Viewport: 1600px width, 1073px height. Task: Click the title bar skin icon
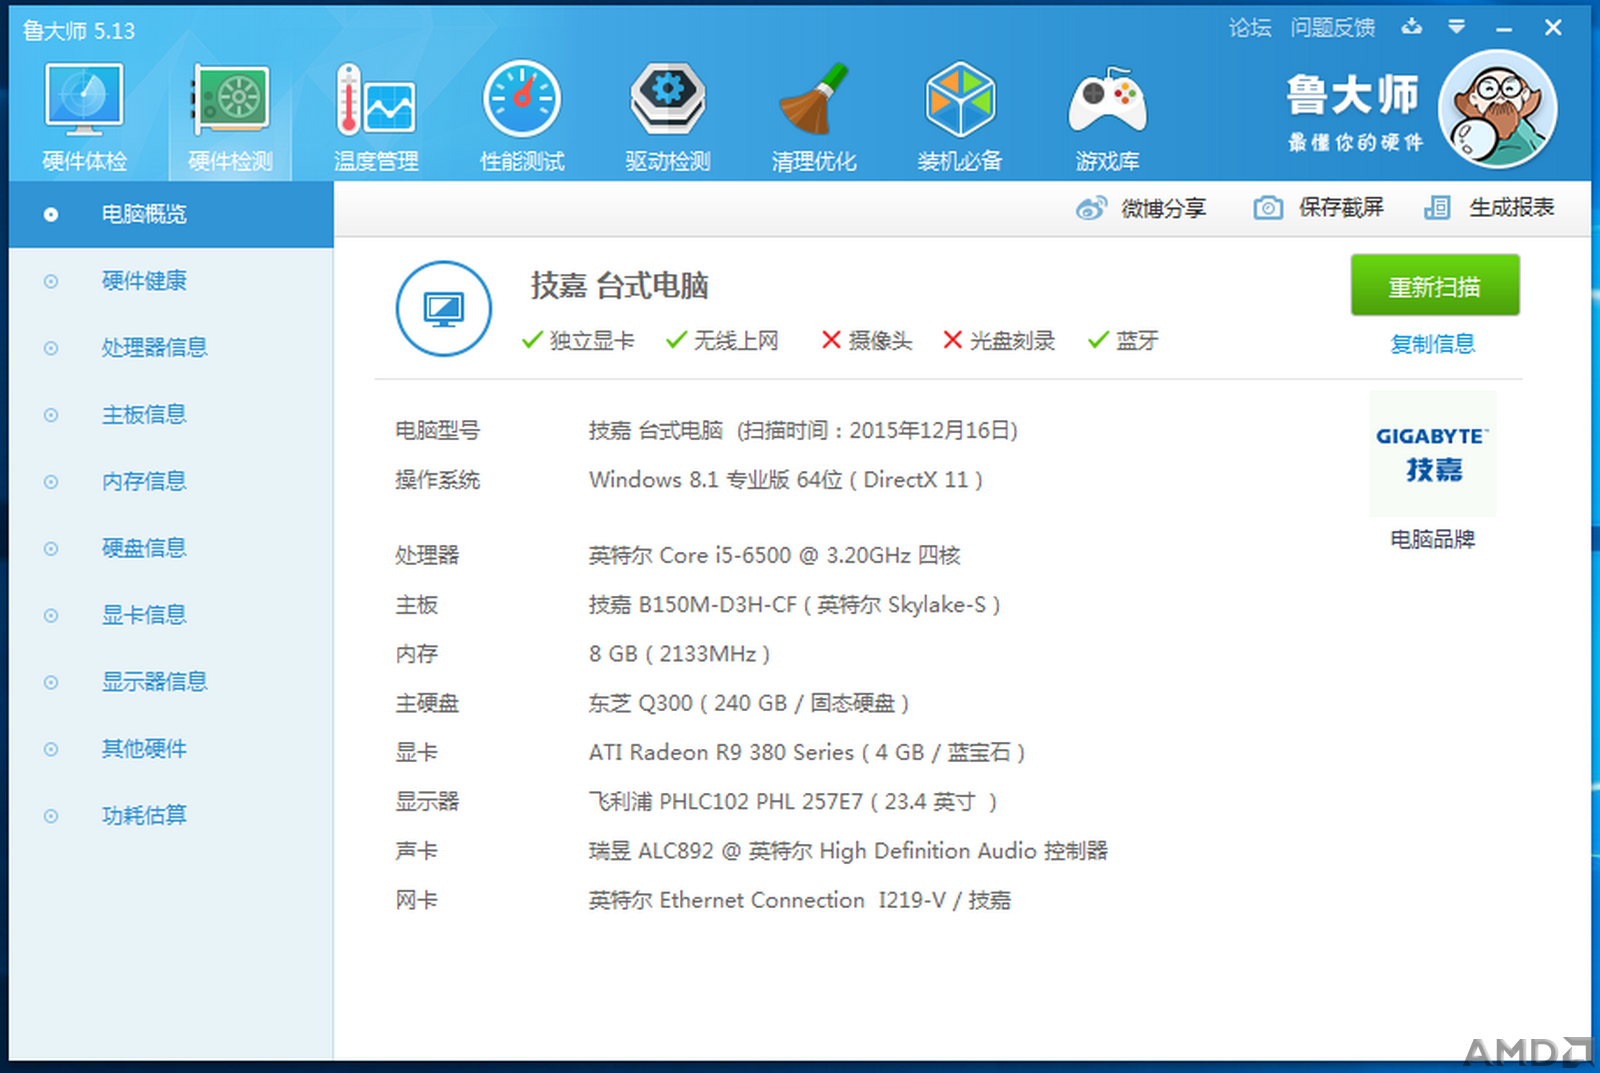coord(1412,27)
